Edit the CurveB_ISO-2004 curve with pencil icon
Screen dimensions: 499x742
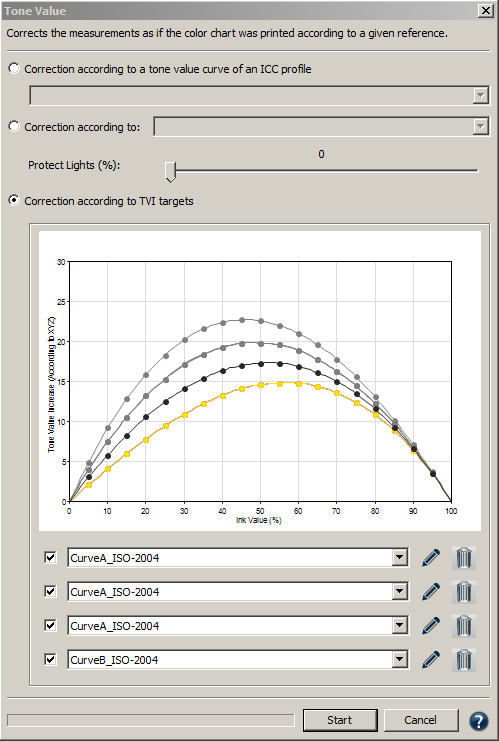(x=431, y=660)
